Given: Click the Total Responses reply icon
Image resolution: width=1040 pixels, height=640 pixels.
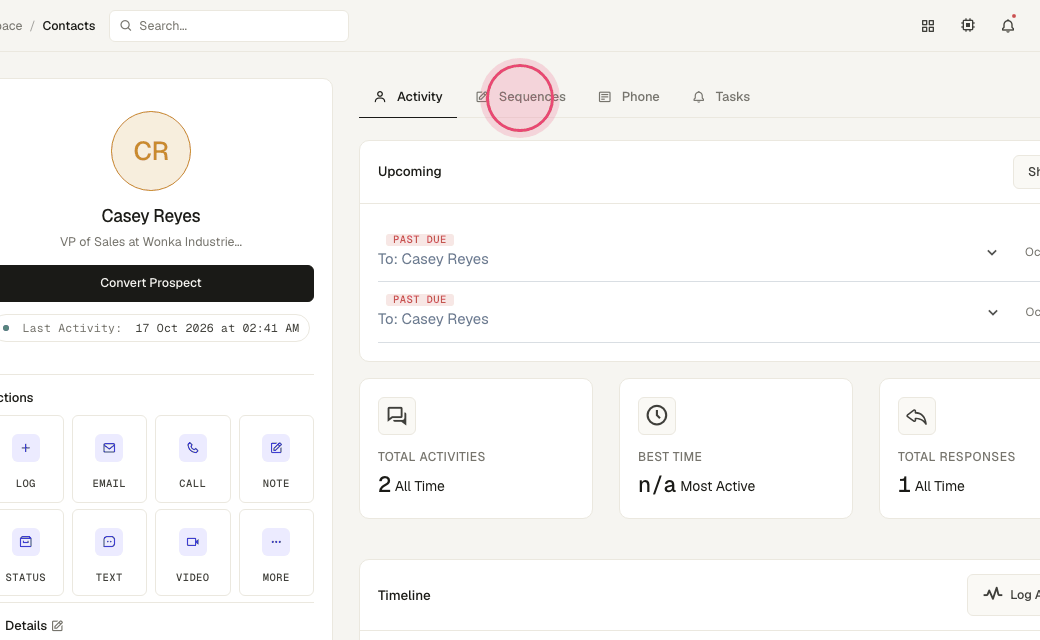Looking at the screenshot, I should [917, 416].
